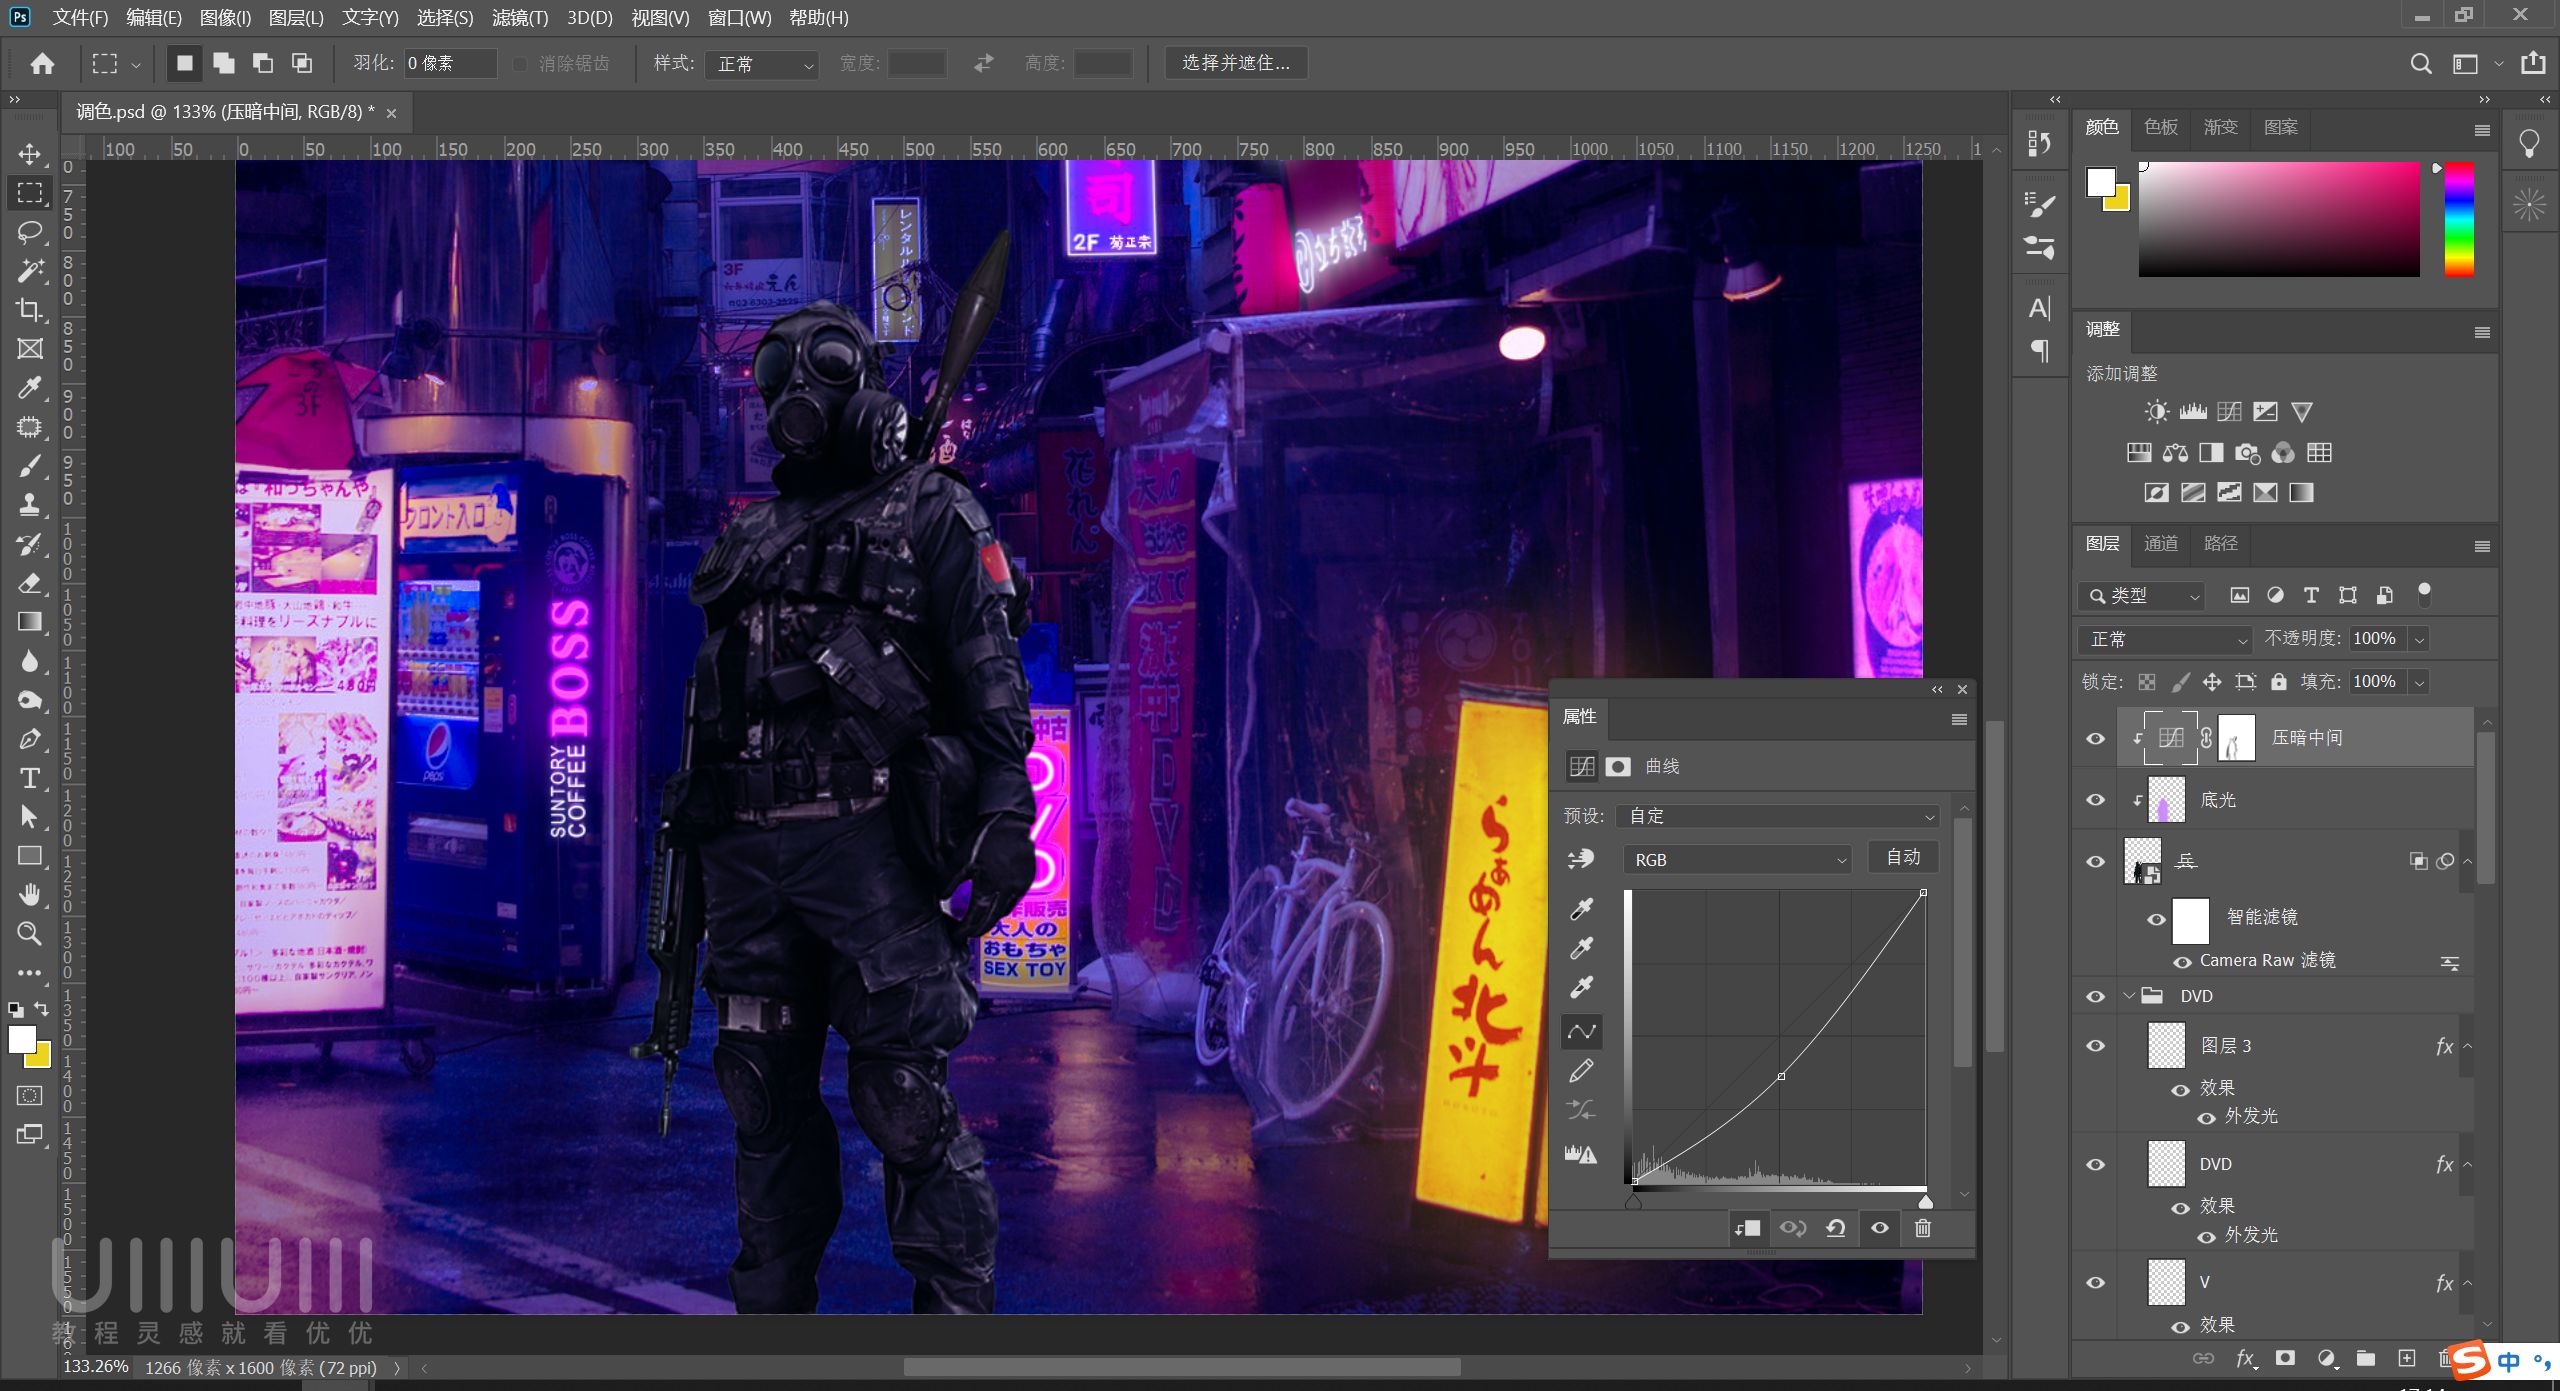Select the Horizontal Type tool
This screenshot has height=1391, width=2560.
pyautogui.click(x=30, y=778)
